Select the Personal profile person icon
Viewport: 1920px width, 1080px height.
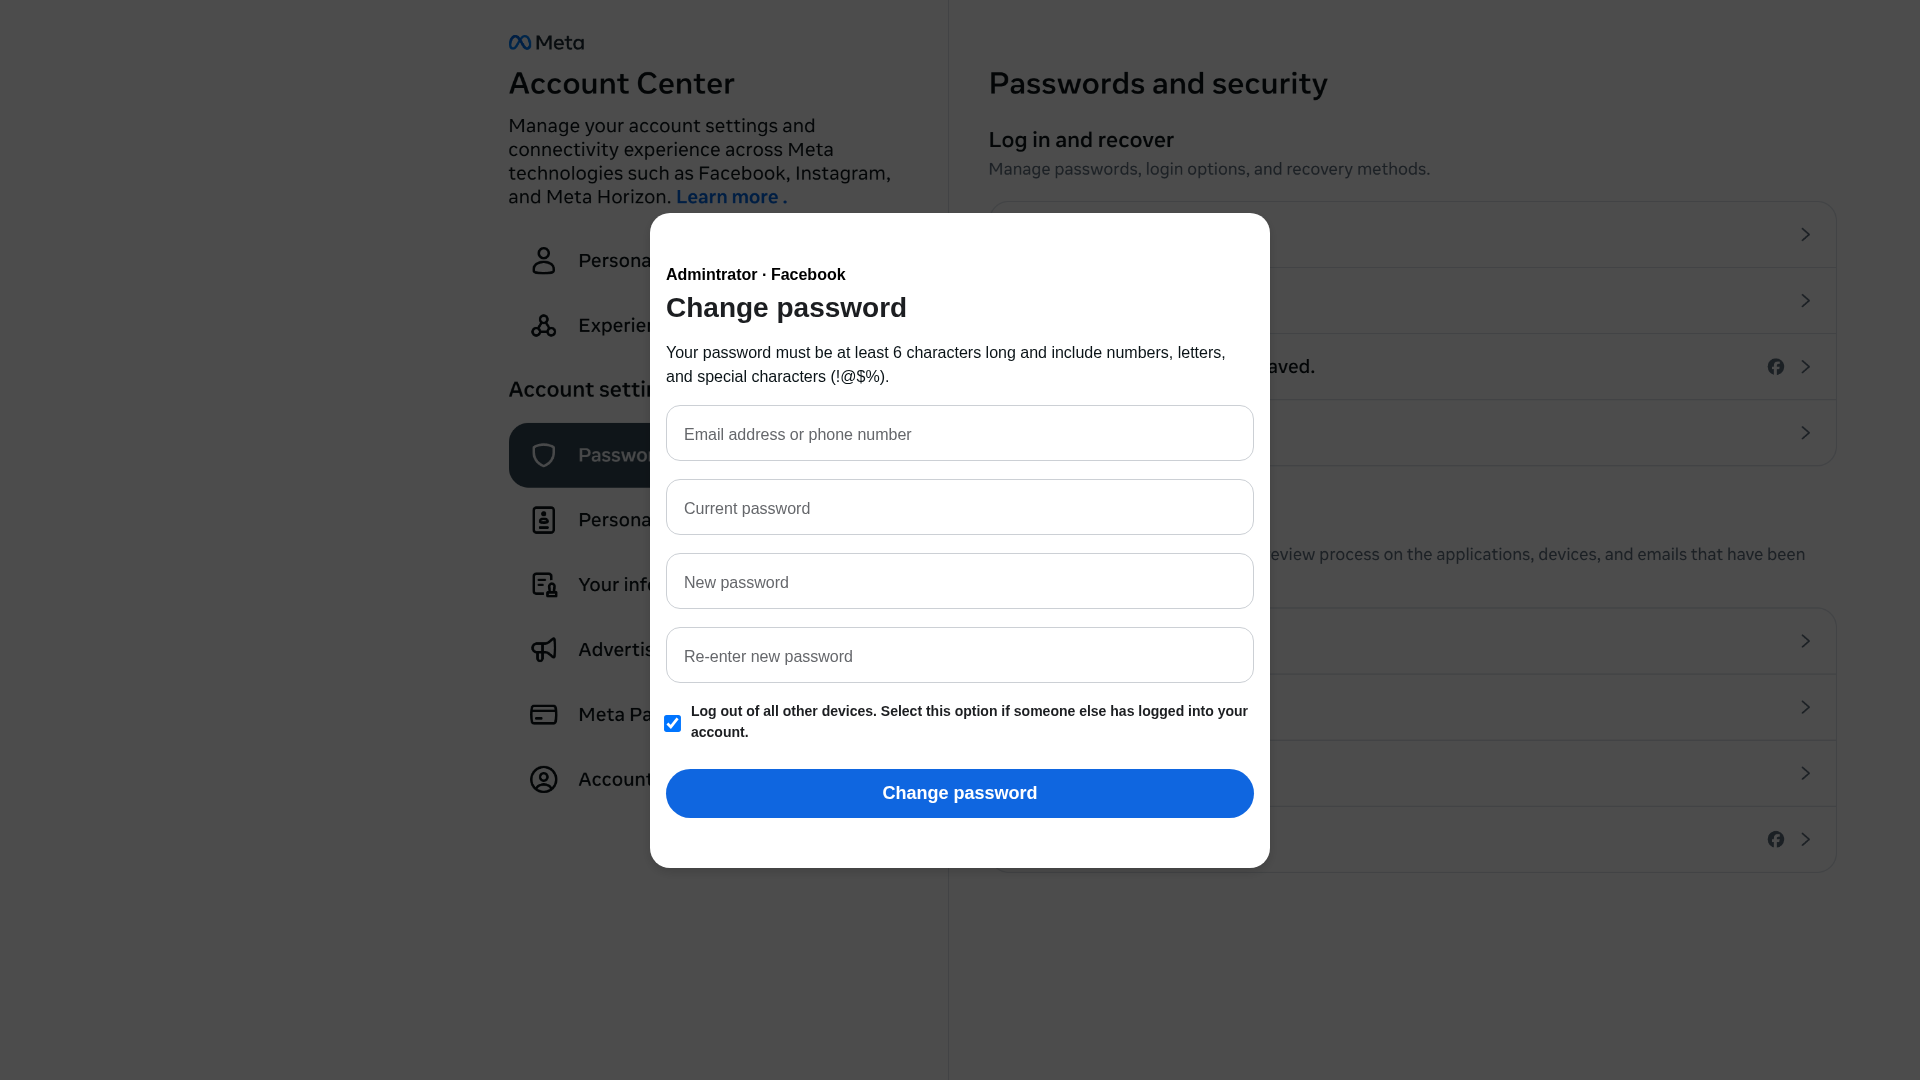click(543, 260)
